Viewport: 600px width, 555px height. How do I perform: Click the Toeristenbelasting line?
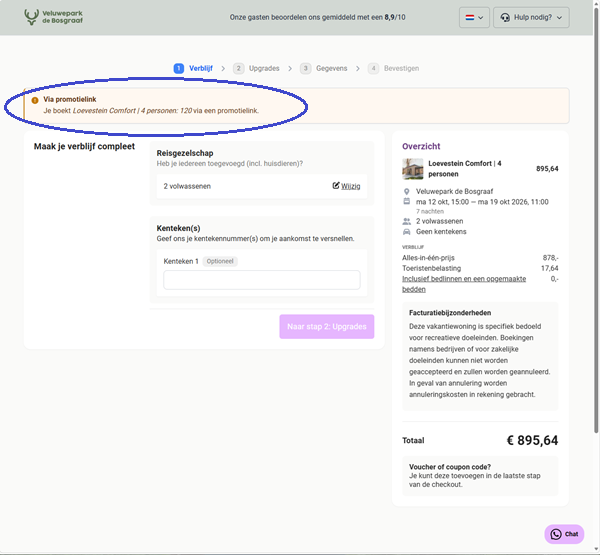click(x=480, y=268)
